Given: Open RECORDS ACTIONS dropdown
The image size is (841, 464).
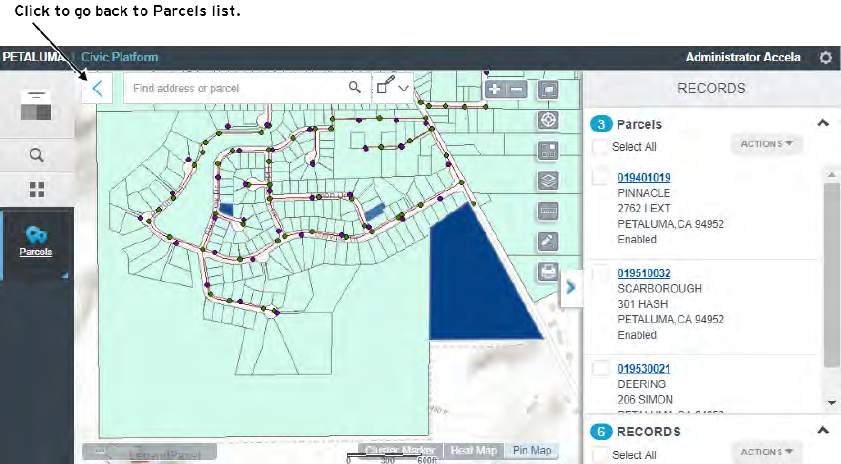Looking at the screenshot, I should pyautogui.click(x=766, y=452).
